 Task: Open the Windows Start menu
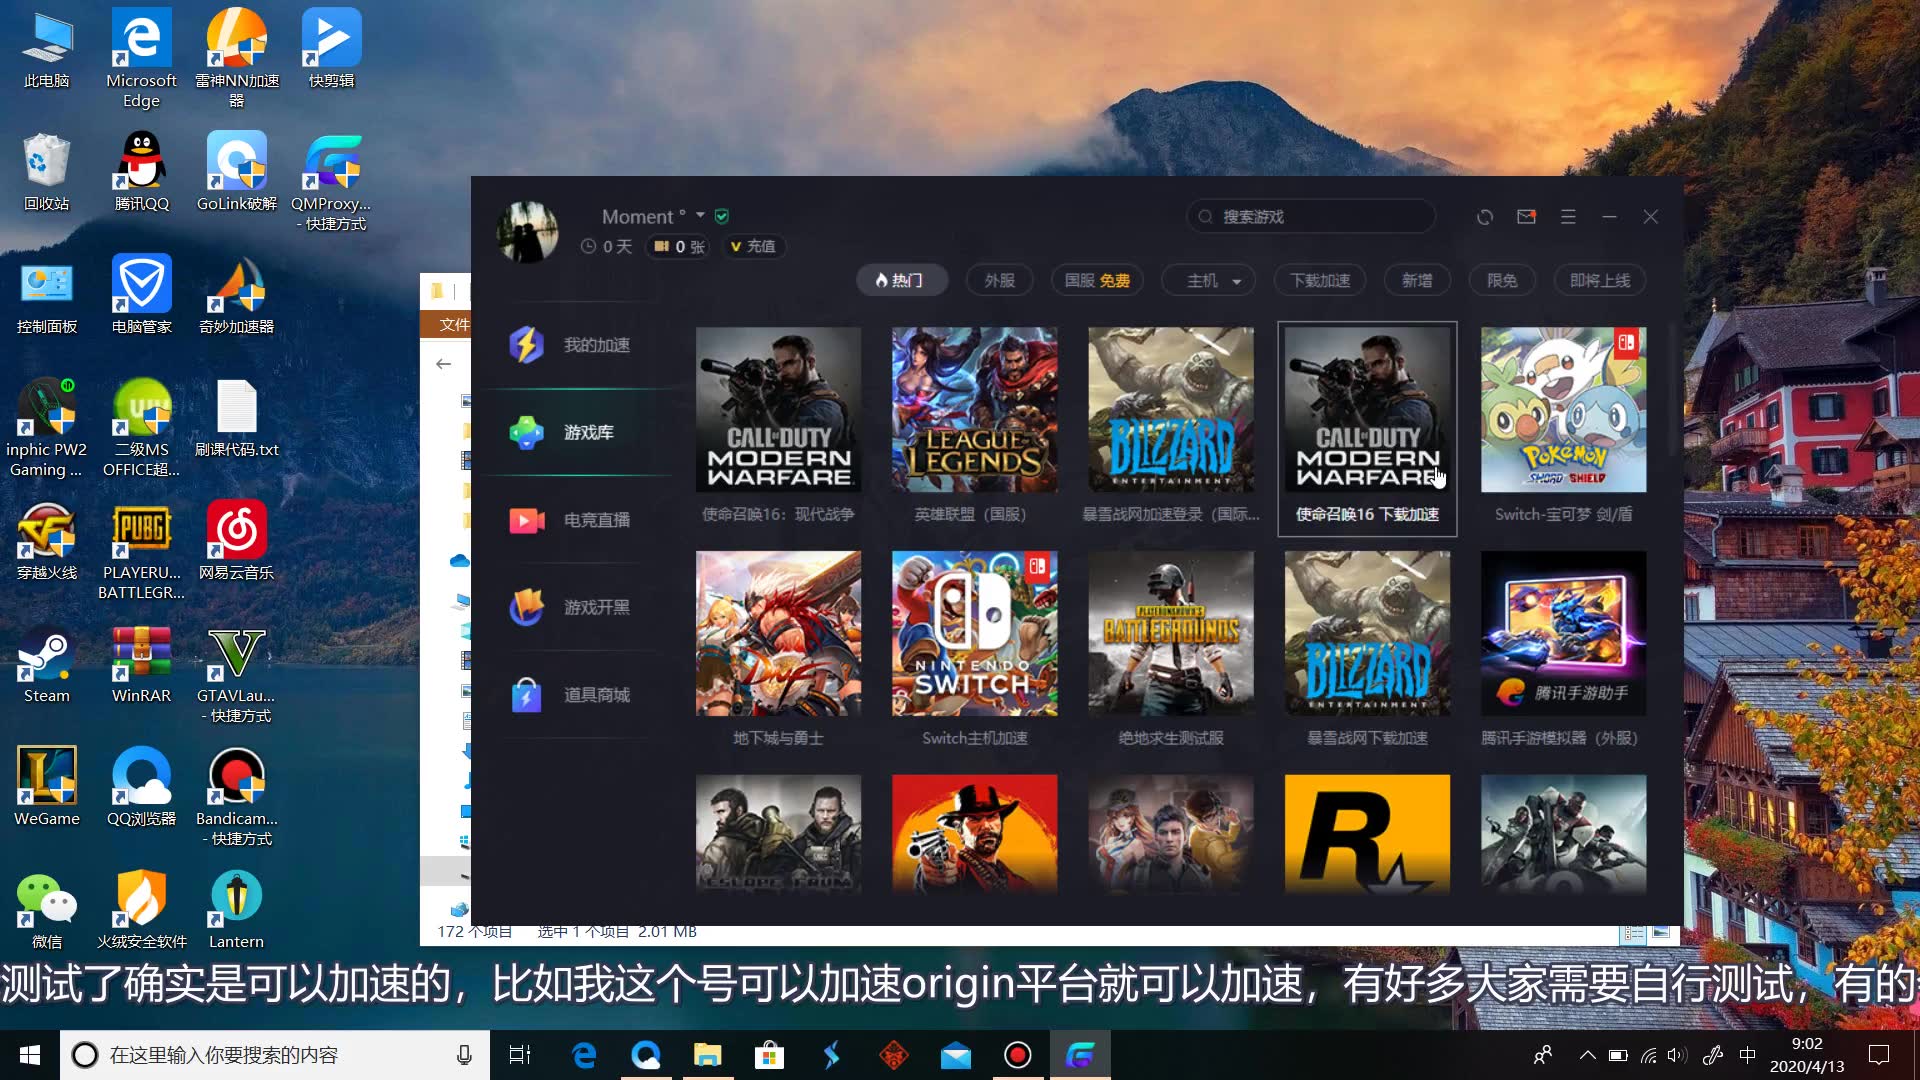[x=29, y=1055]
